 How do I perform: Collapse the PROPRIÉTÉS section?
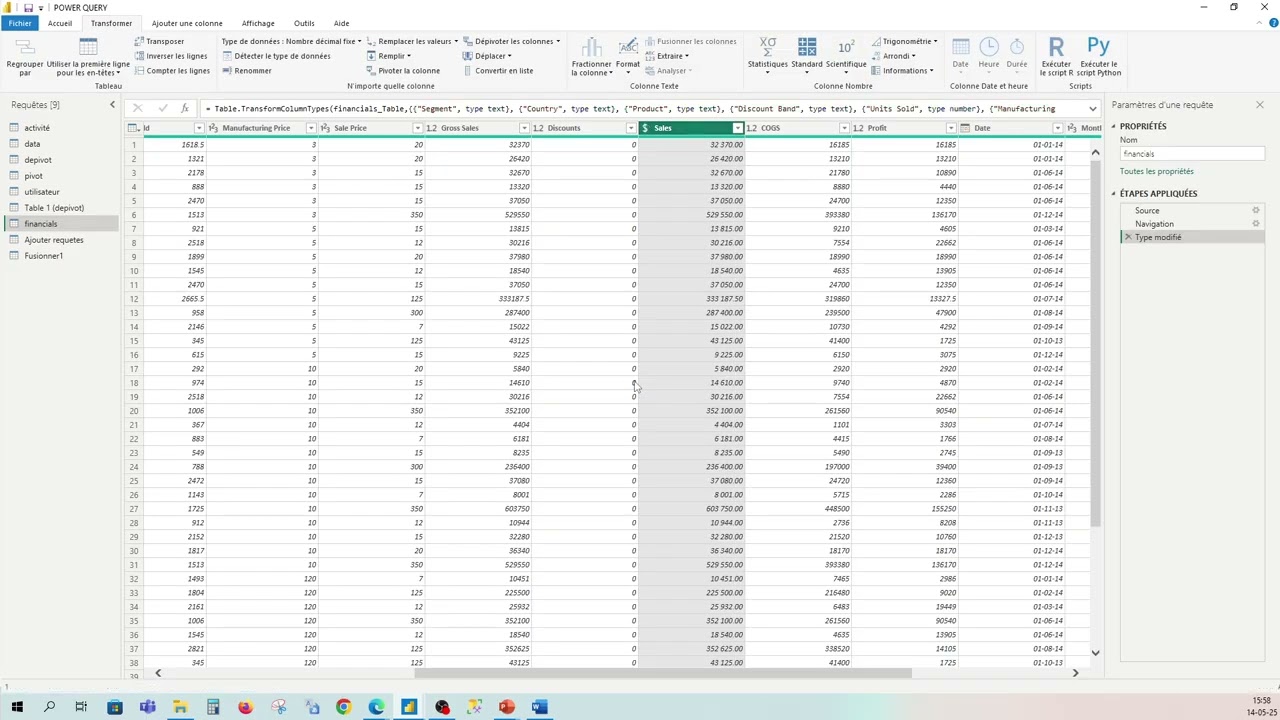1114,126
